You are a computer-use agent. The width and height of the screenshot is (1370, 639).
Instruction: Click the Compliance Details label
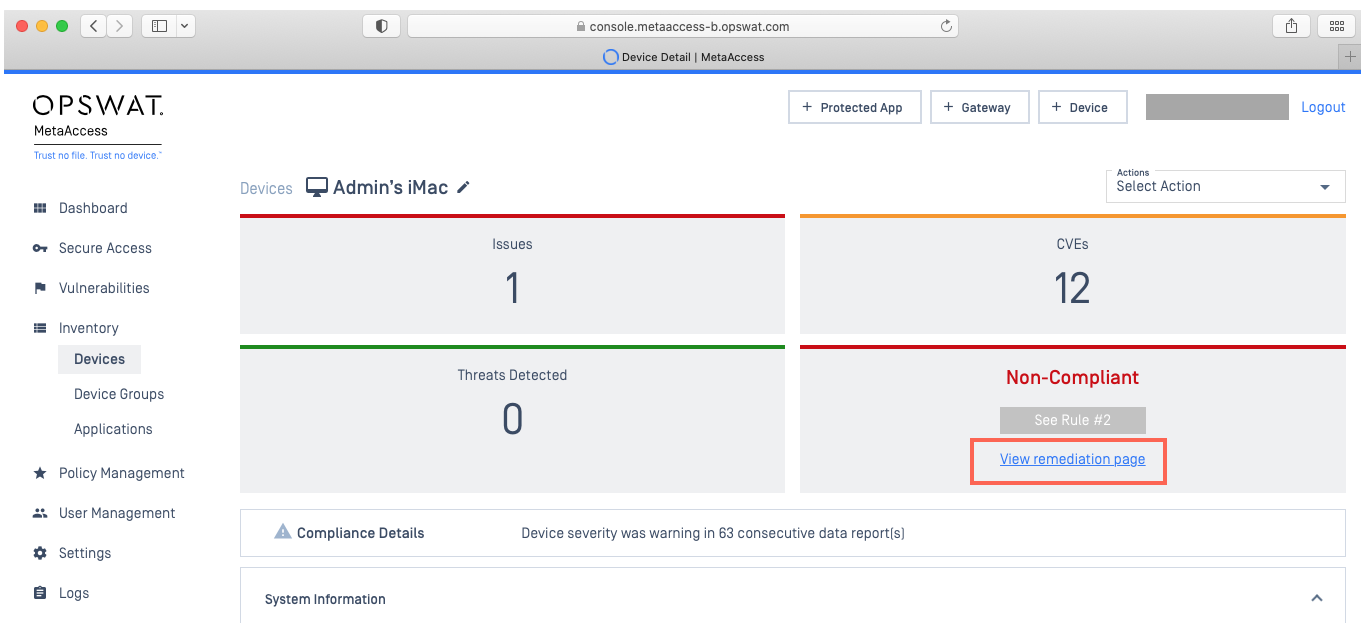pyautogui.click(x=360, y=533)
